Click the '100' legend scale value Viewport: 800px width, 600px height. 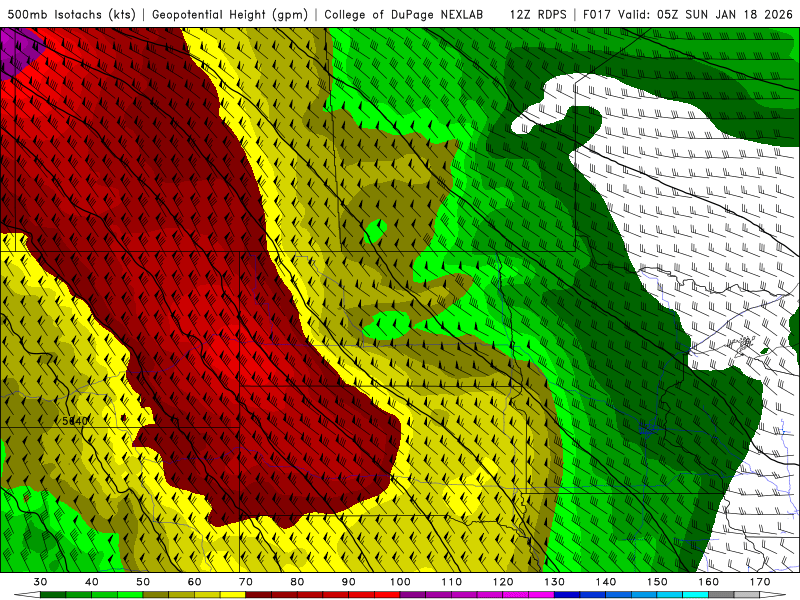(x=400, y=582)
